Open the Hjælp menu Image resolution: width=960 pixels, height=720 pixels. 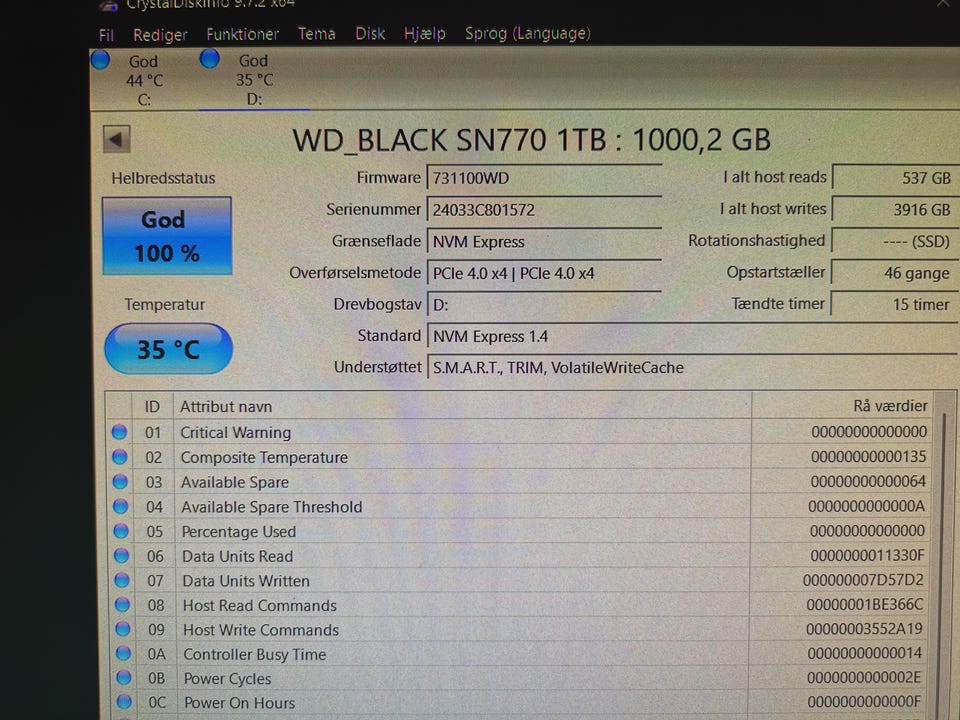424,34
